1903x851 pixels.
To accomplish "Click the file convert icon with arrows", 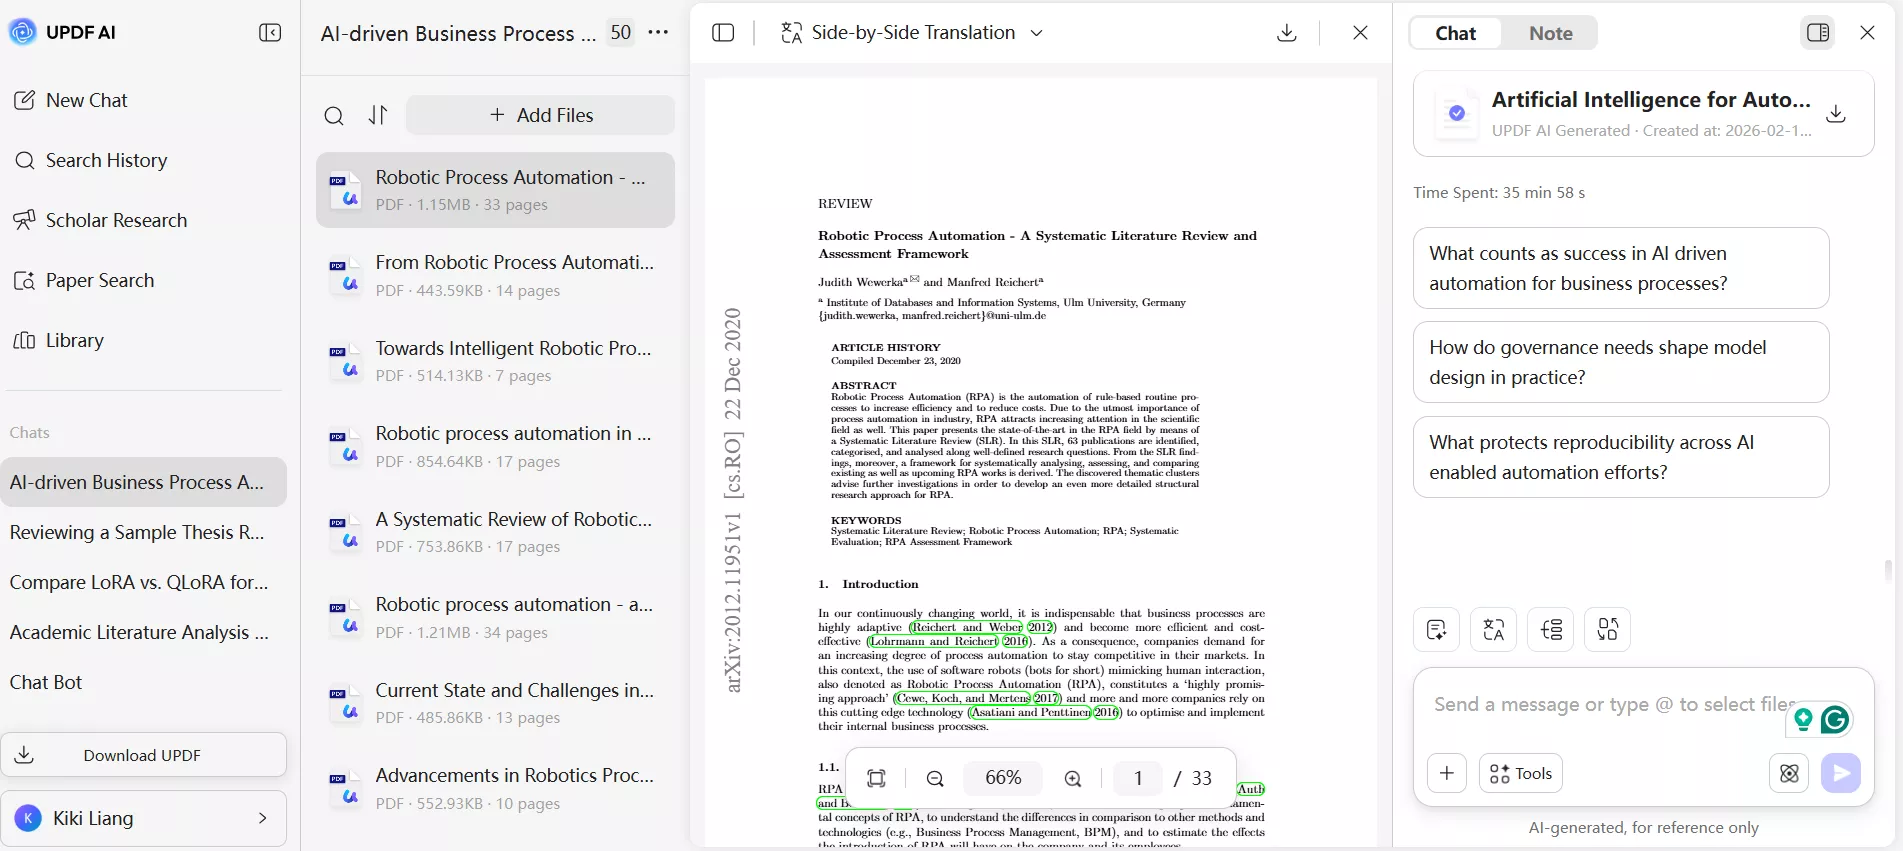I will tap(1608, 630).
